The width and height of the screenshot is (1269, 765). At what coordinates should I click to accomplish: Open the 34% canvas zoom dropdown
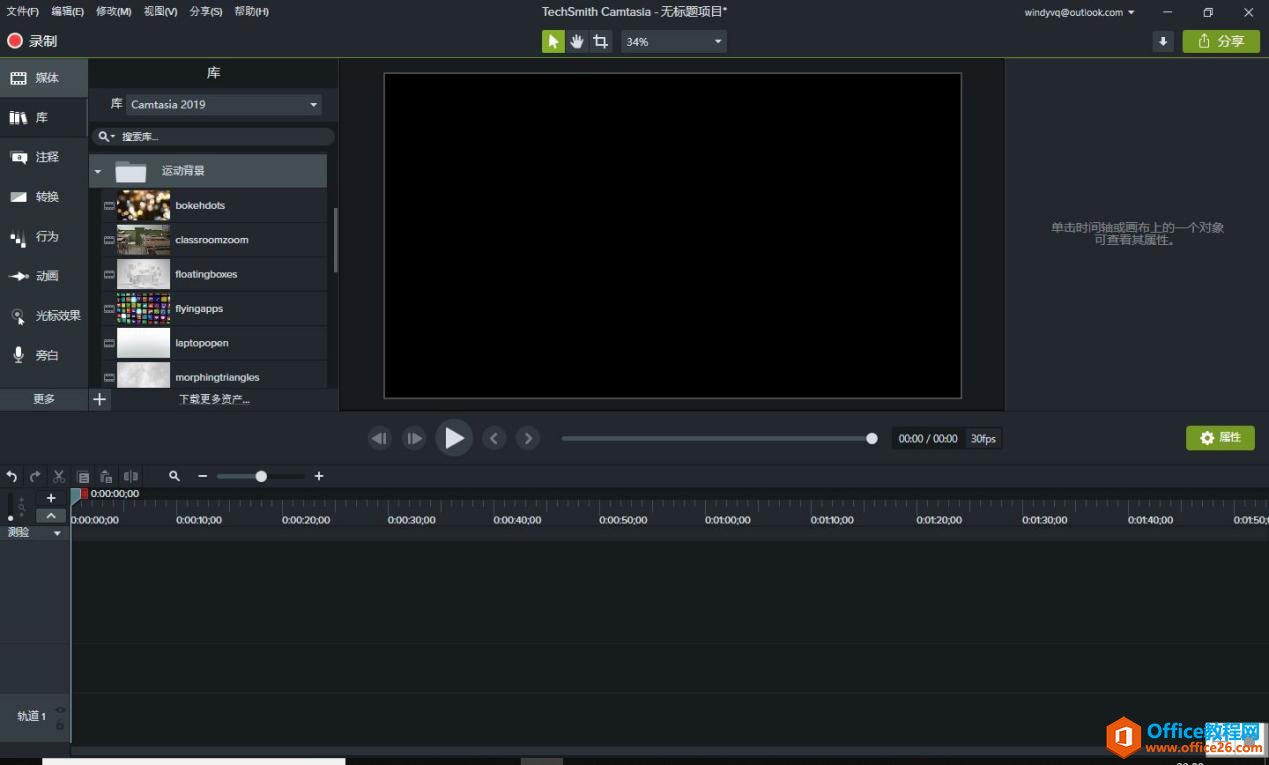(x=674, y=41)
